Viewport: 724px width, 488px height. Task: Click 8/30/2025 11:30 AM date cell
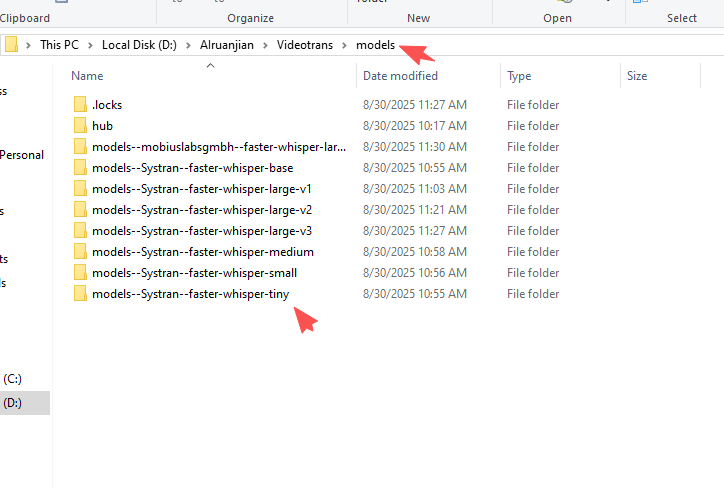tap(415, 147)
